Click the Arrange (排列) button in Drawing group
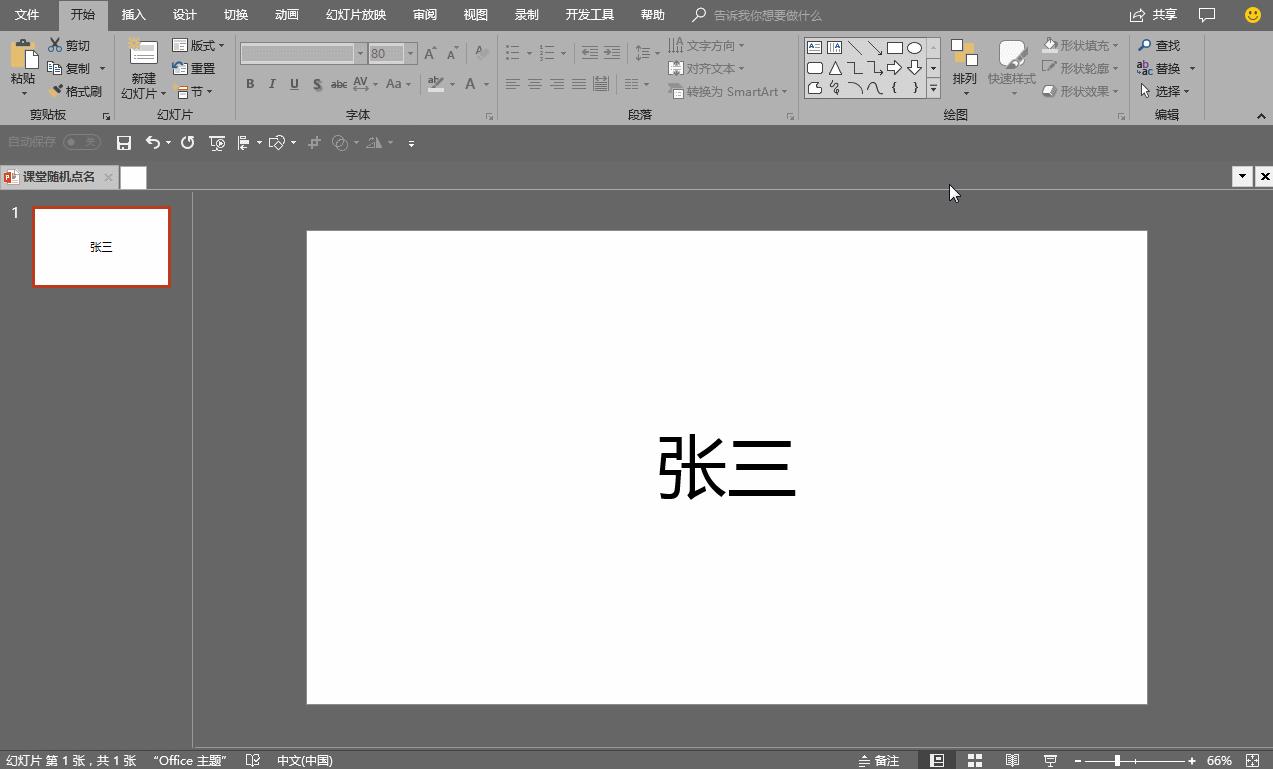The image size is (1273, 769). (963, 67)
